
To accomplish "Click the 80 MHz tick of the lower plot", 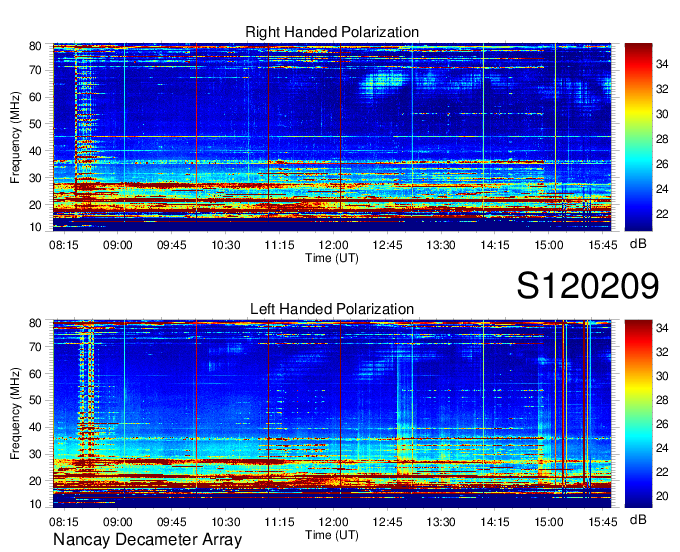I will click(35, 323).
